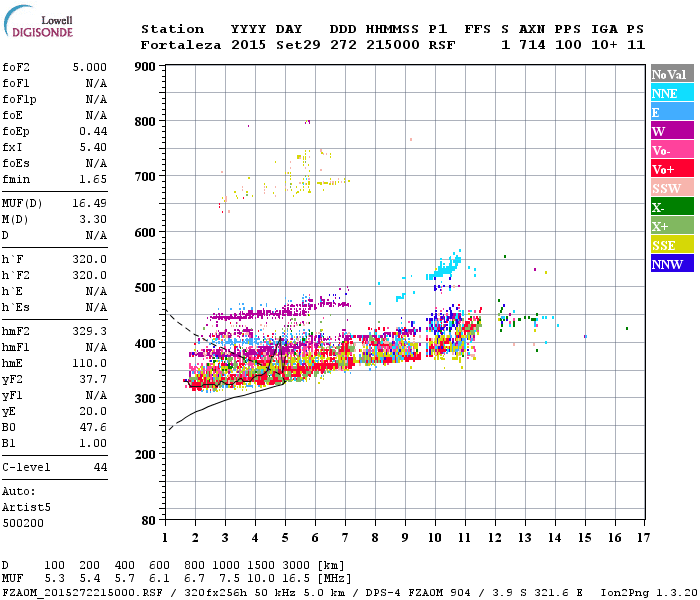Click the fmin value 1.65
The image size is (700, 600).
coord(93,179)
